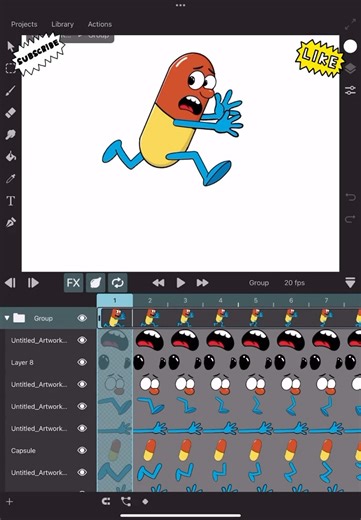Image resolution: width=361 pixels, height=520 pixels.
Task: Select the Fill bucket tool
Action: click(11, 156)
